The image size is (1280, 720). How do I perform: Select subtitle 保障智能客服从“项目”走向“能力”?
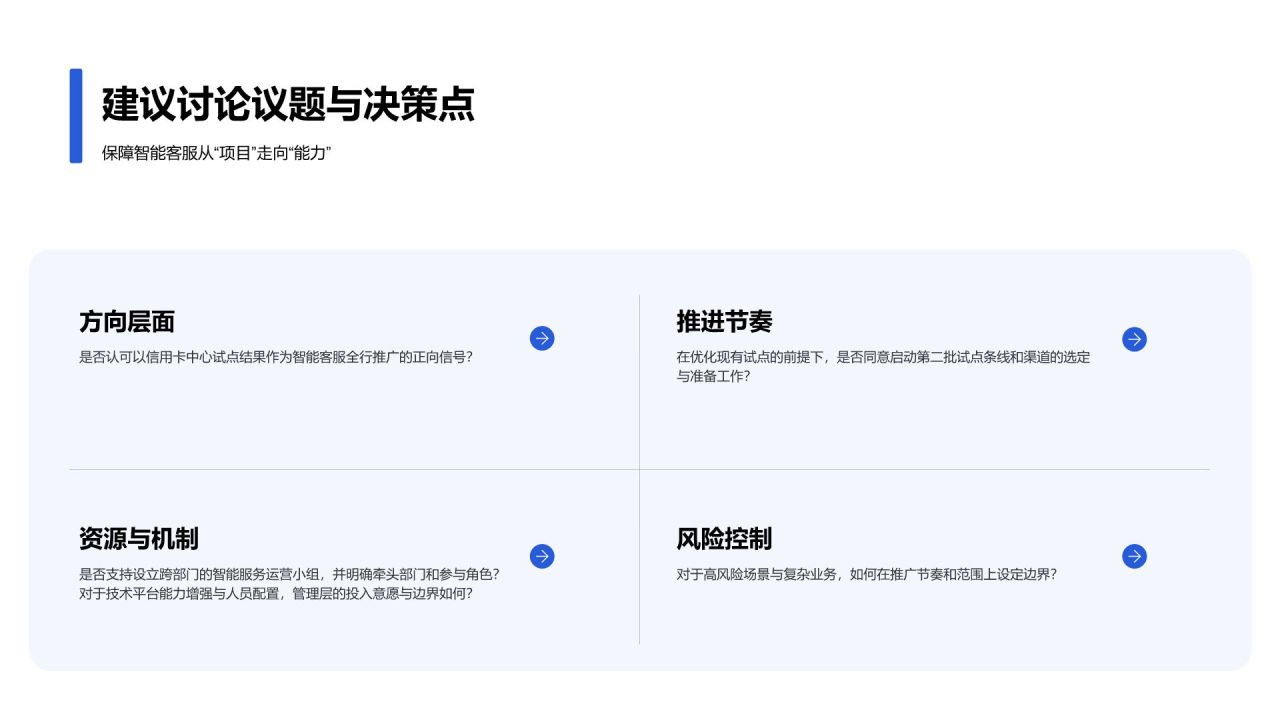216,154
